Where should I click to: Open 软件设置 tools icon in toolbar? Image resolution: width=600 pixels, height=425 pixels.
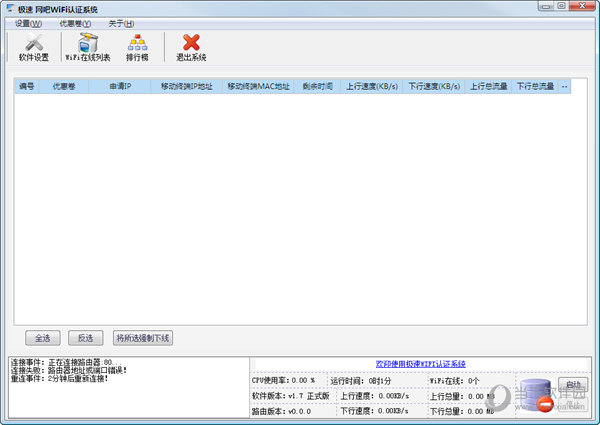click(x=34, y=47)
